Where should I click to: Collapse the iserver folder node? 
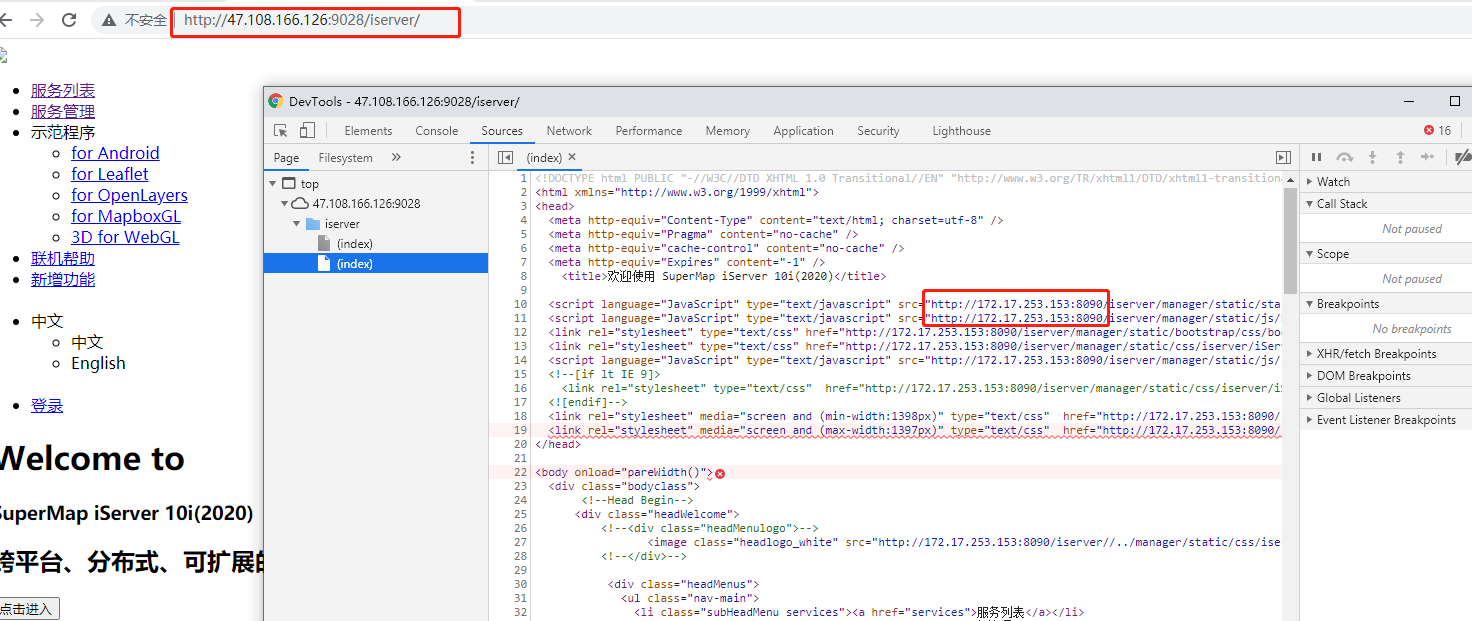point(296,224)
